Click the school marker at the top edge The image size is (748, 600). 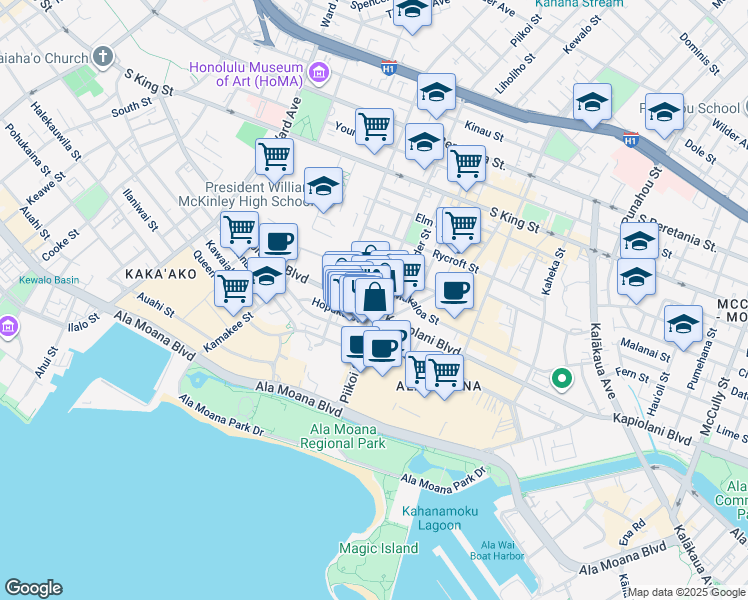point(410,11)
